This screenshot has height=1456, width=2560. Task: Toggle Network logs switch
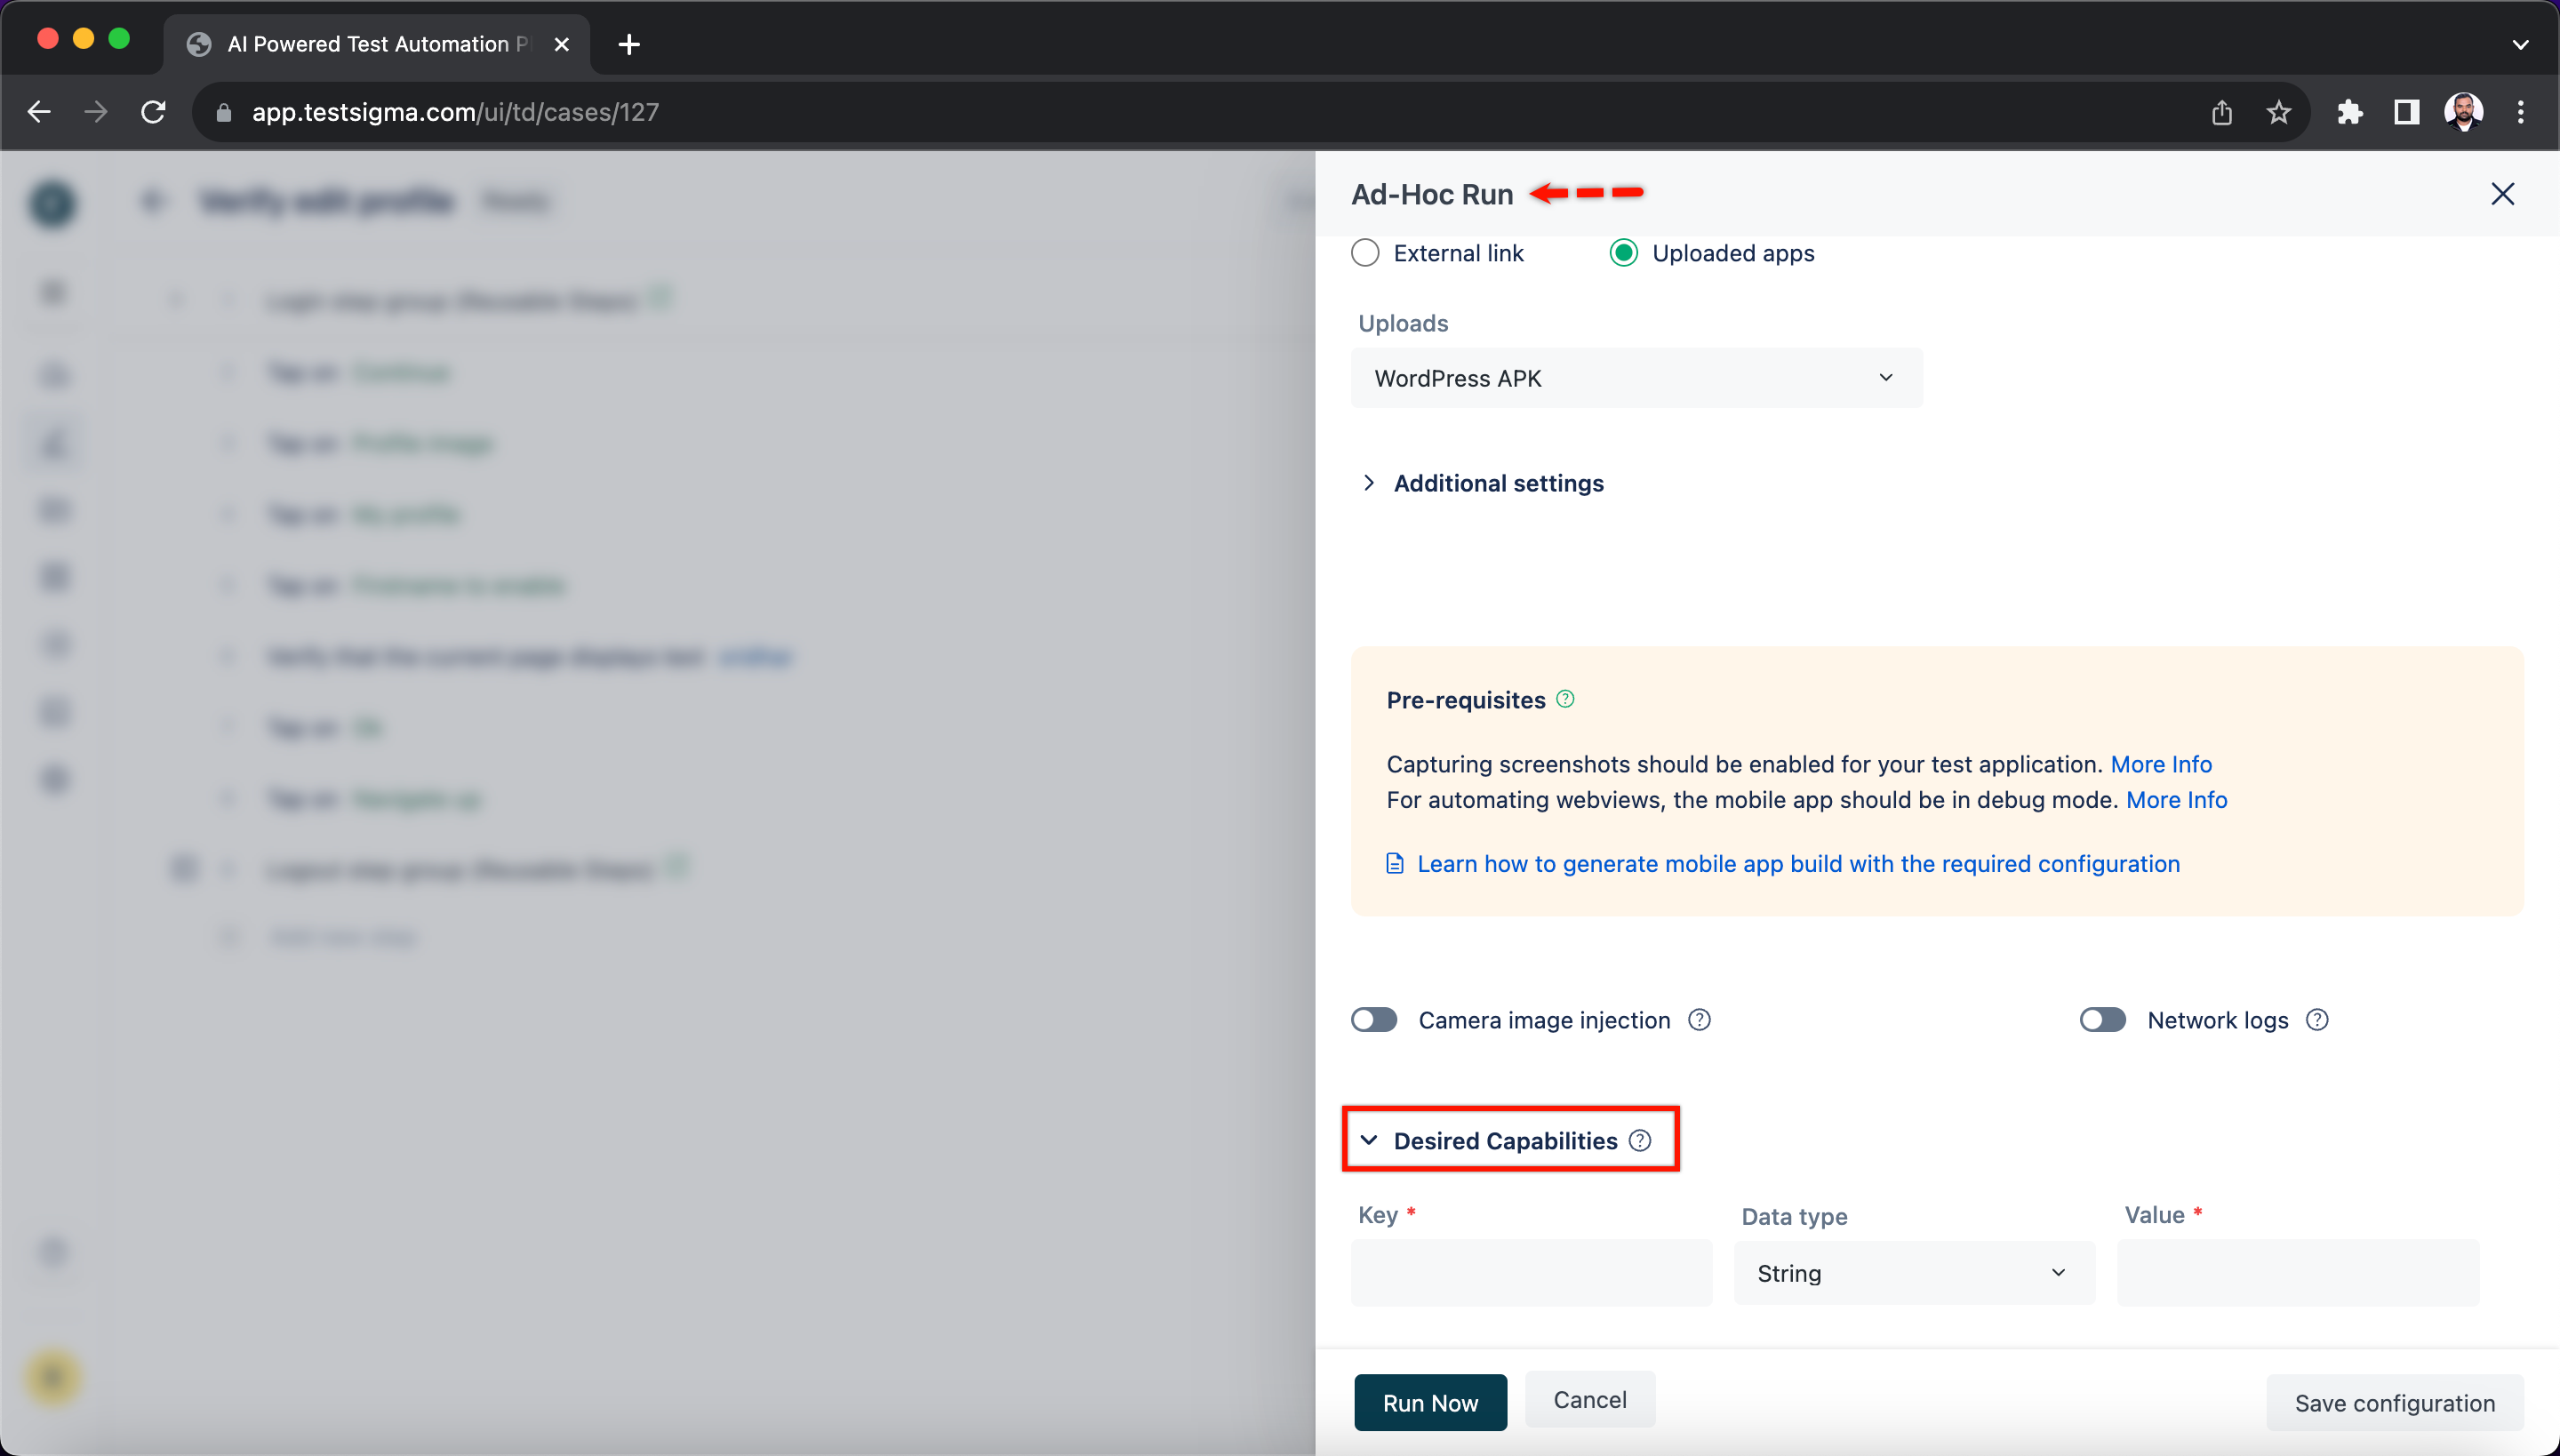[2102, 1020]
